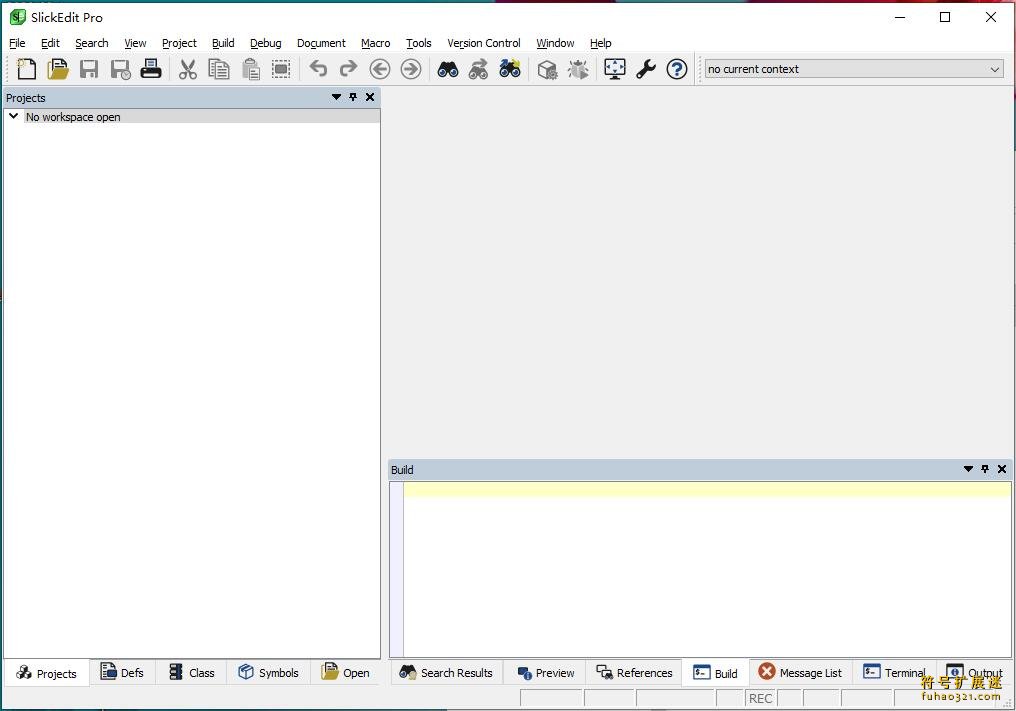This screenshot has height=711, width=1016.
Task: Click the Debug bug icon
Action: tap(578, 69)
